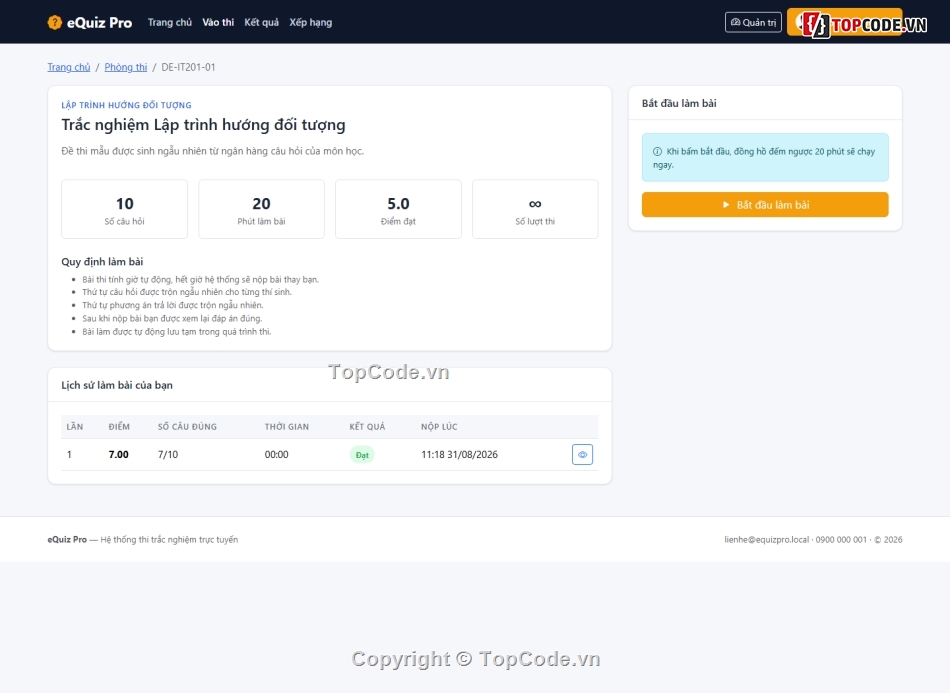Click the countdown notice about 20 phút

click(x=765, y=158)
